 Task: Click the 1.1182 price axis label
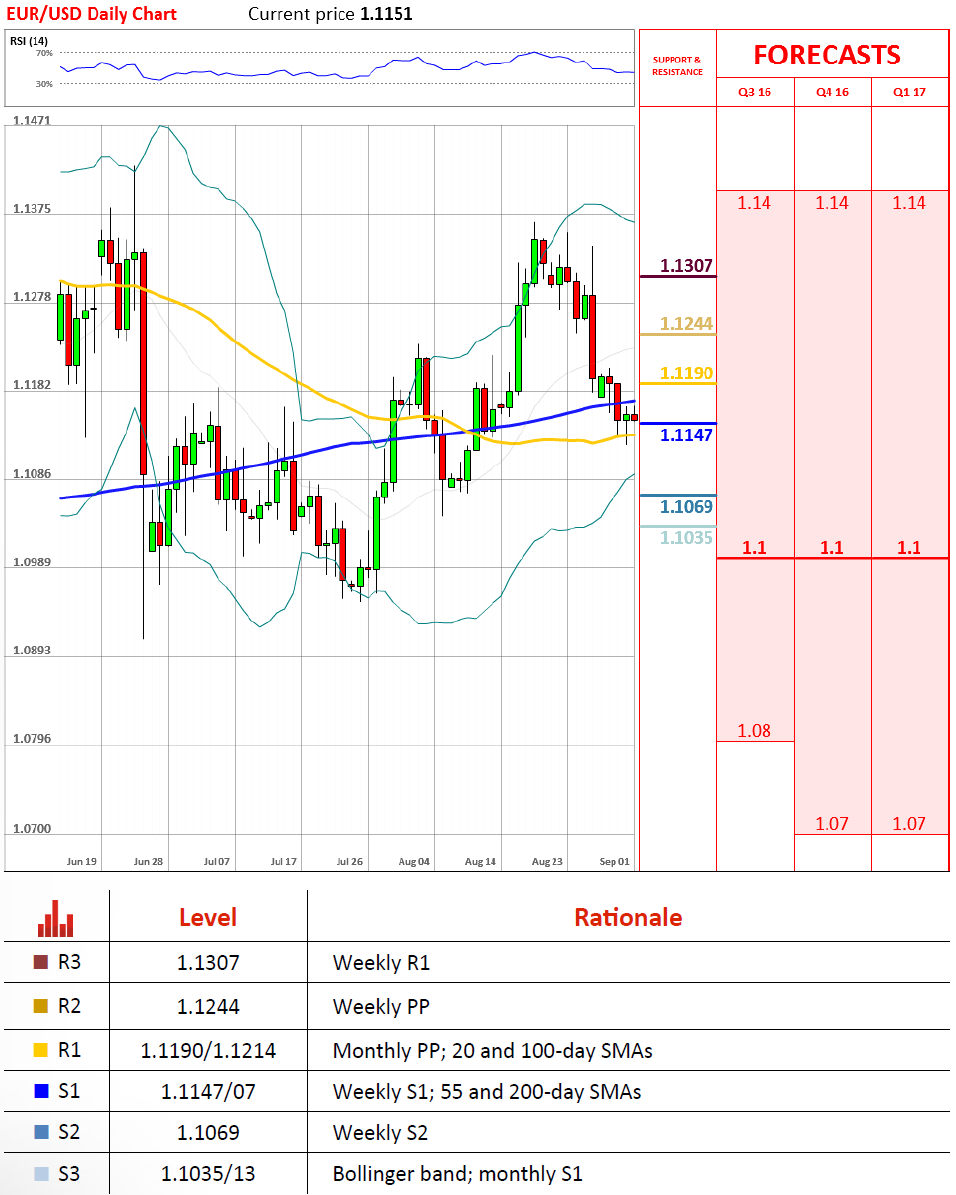(31, 385)
